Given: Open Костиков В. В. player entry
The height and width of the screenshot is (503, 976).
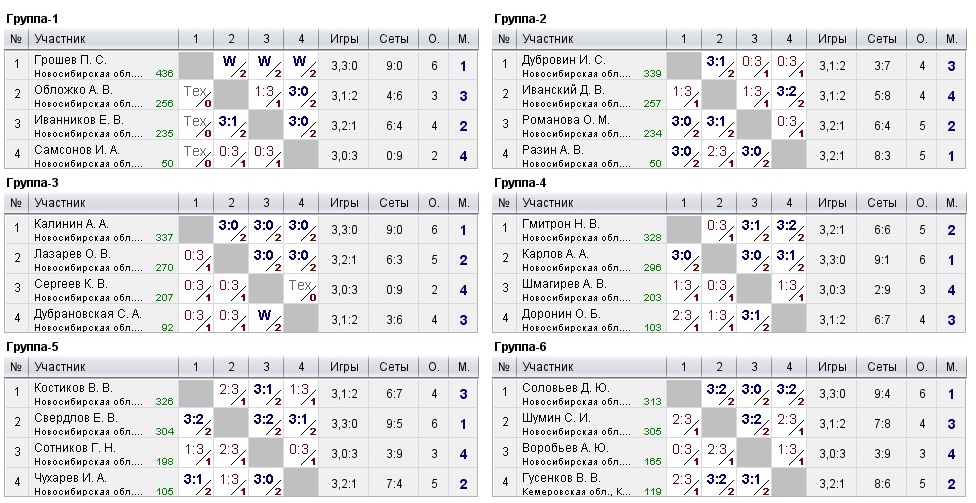Looking at the screenshot, I should [x=73, y=388].
